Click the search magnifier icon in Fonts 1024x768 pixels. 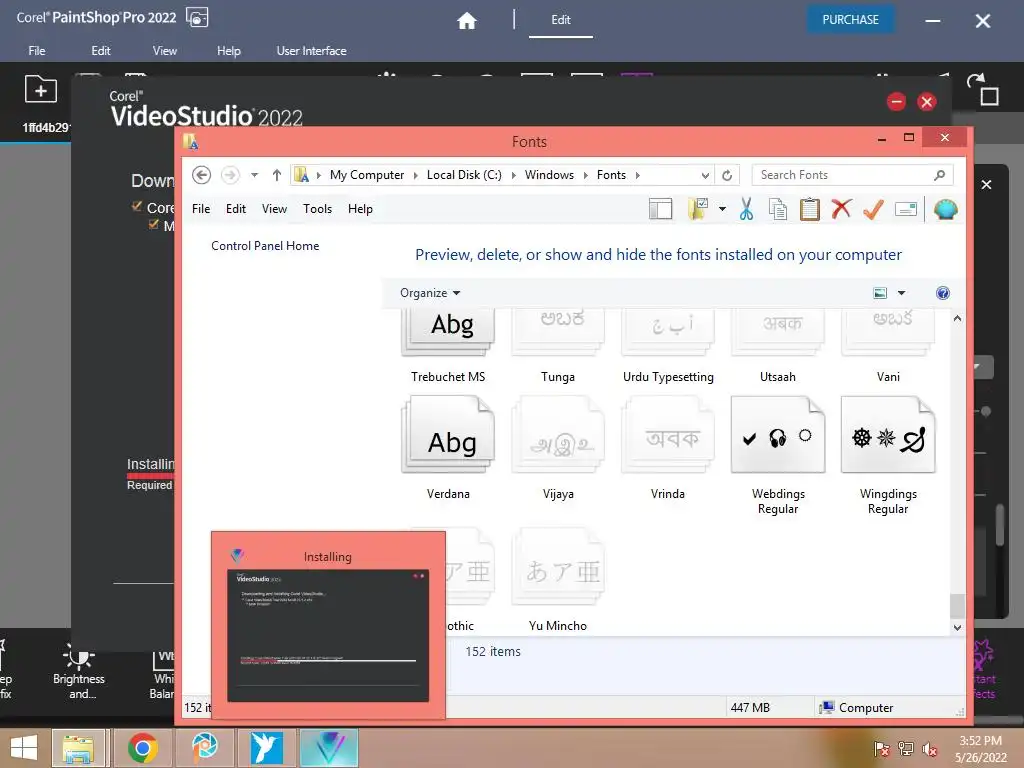pos(939,175)
